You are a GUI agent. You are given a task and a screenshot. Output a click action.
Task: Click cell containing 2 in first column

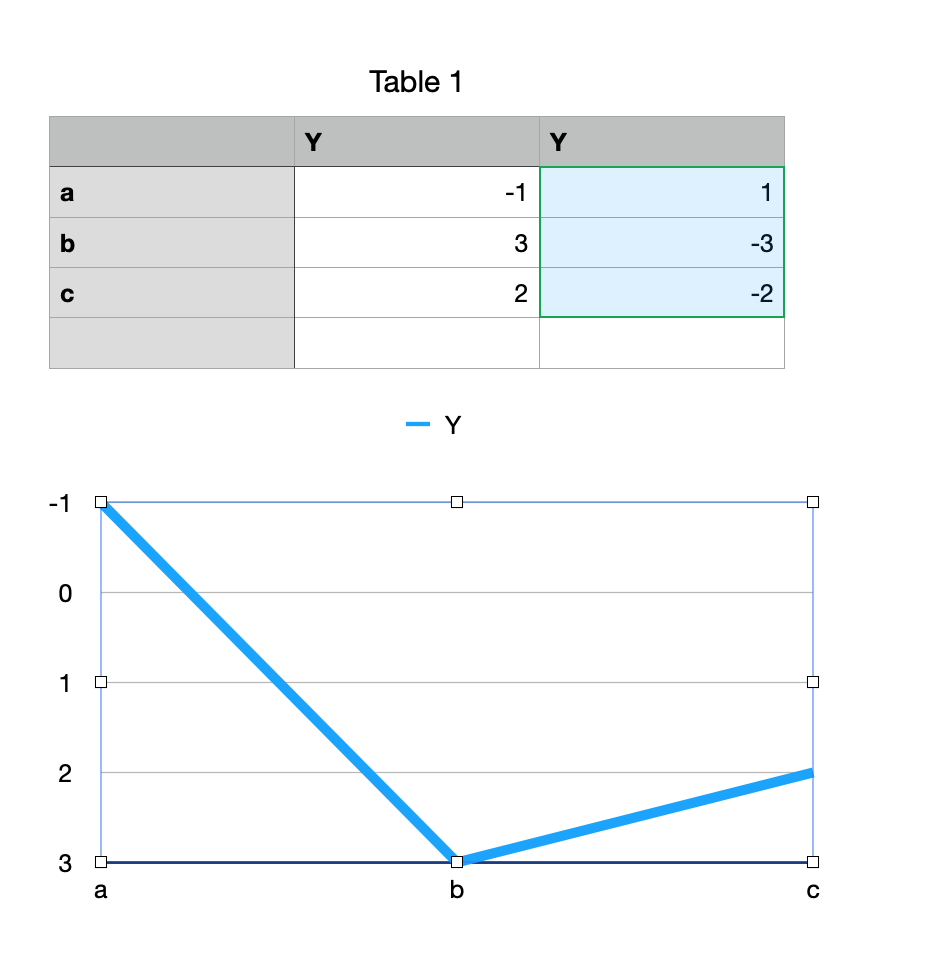pyautogui.click(x=417, y=293)
